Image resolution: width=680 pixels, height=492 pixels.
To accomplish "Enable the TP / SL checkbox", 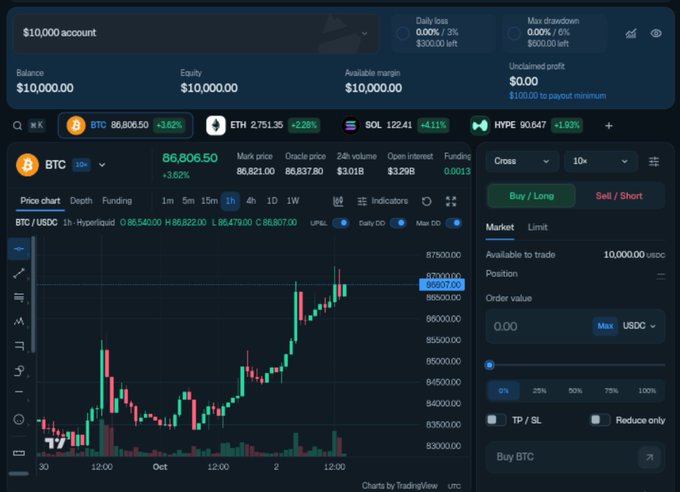I will pyautogui.click(x=496, y=420).
